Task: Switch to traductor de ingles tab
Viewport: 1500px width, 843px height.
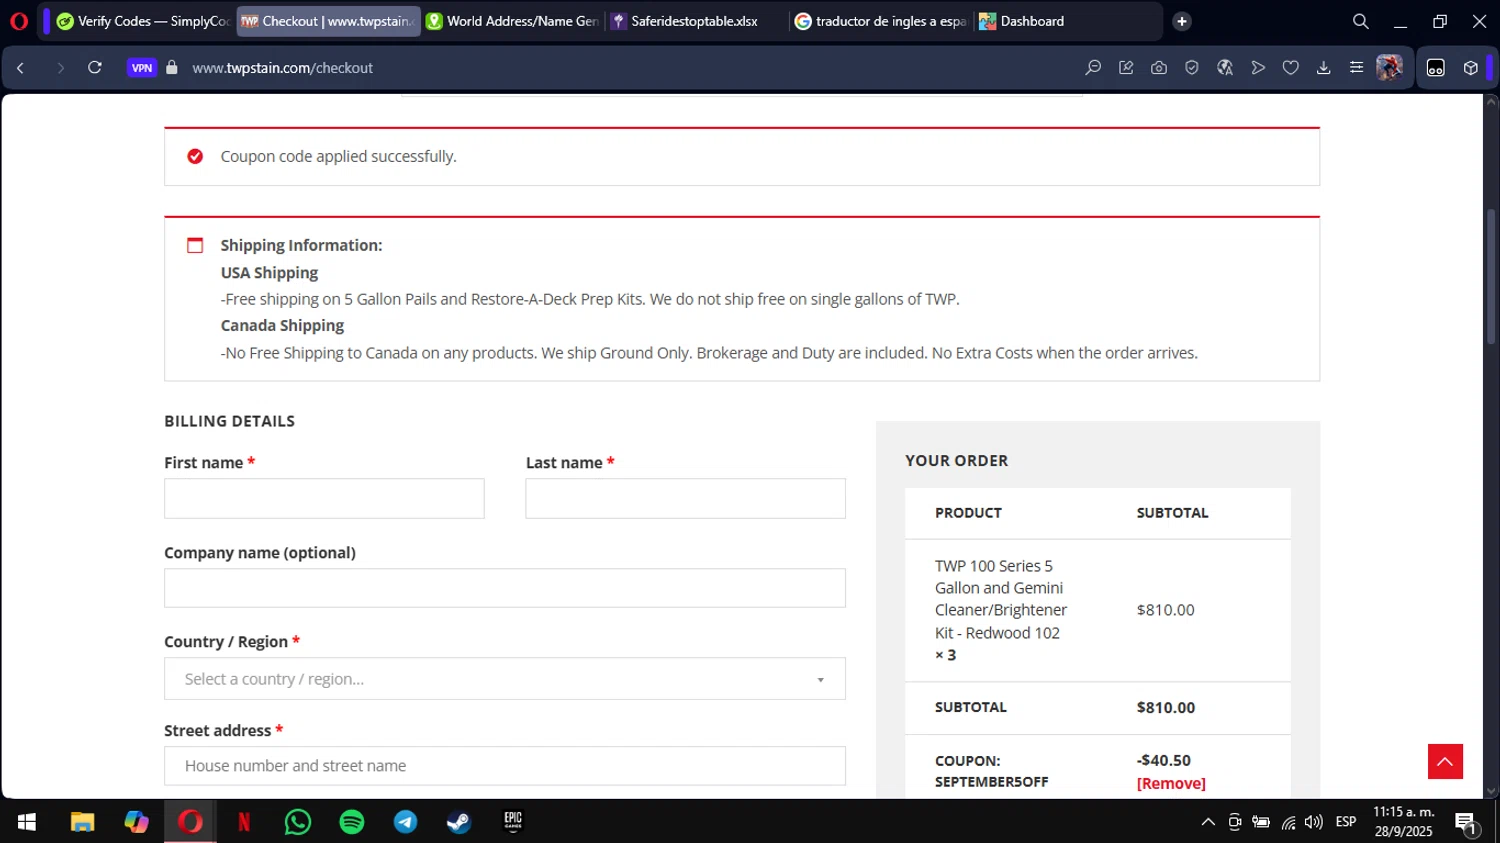Action: click(x=880, y=21)
